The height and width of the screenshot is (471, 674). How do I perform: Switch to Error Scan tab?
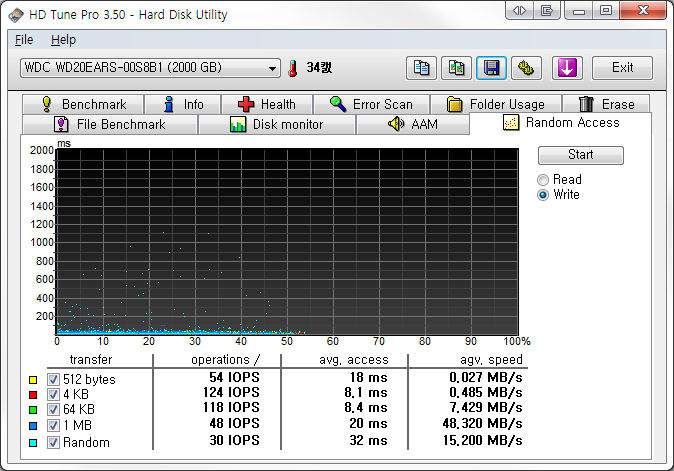[371, 104]
